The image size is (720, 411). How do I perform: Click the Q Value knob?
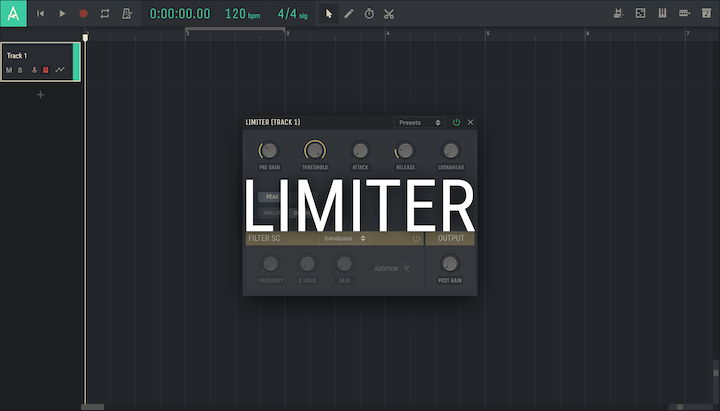(x=307, y=264)
